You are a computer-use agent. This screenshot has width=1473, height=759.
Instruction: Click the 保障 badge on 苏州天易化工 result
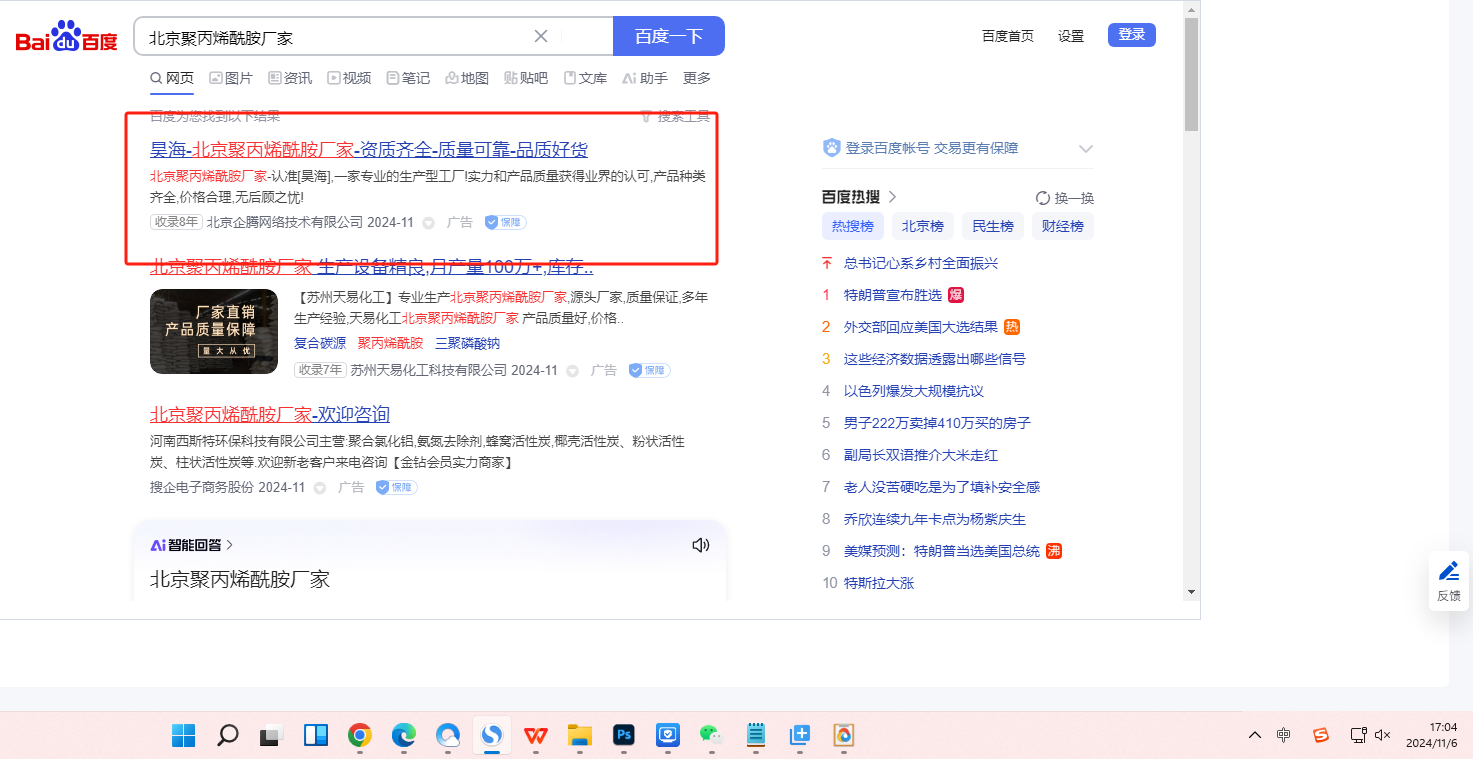[650, 370]
